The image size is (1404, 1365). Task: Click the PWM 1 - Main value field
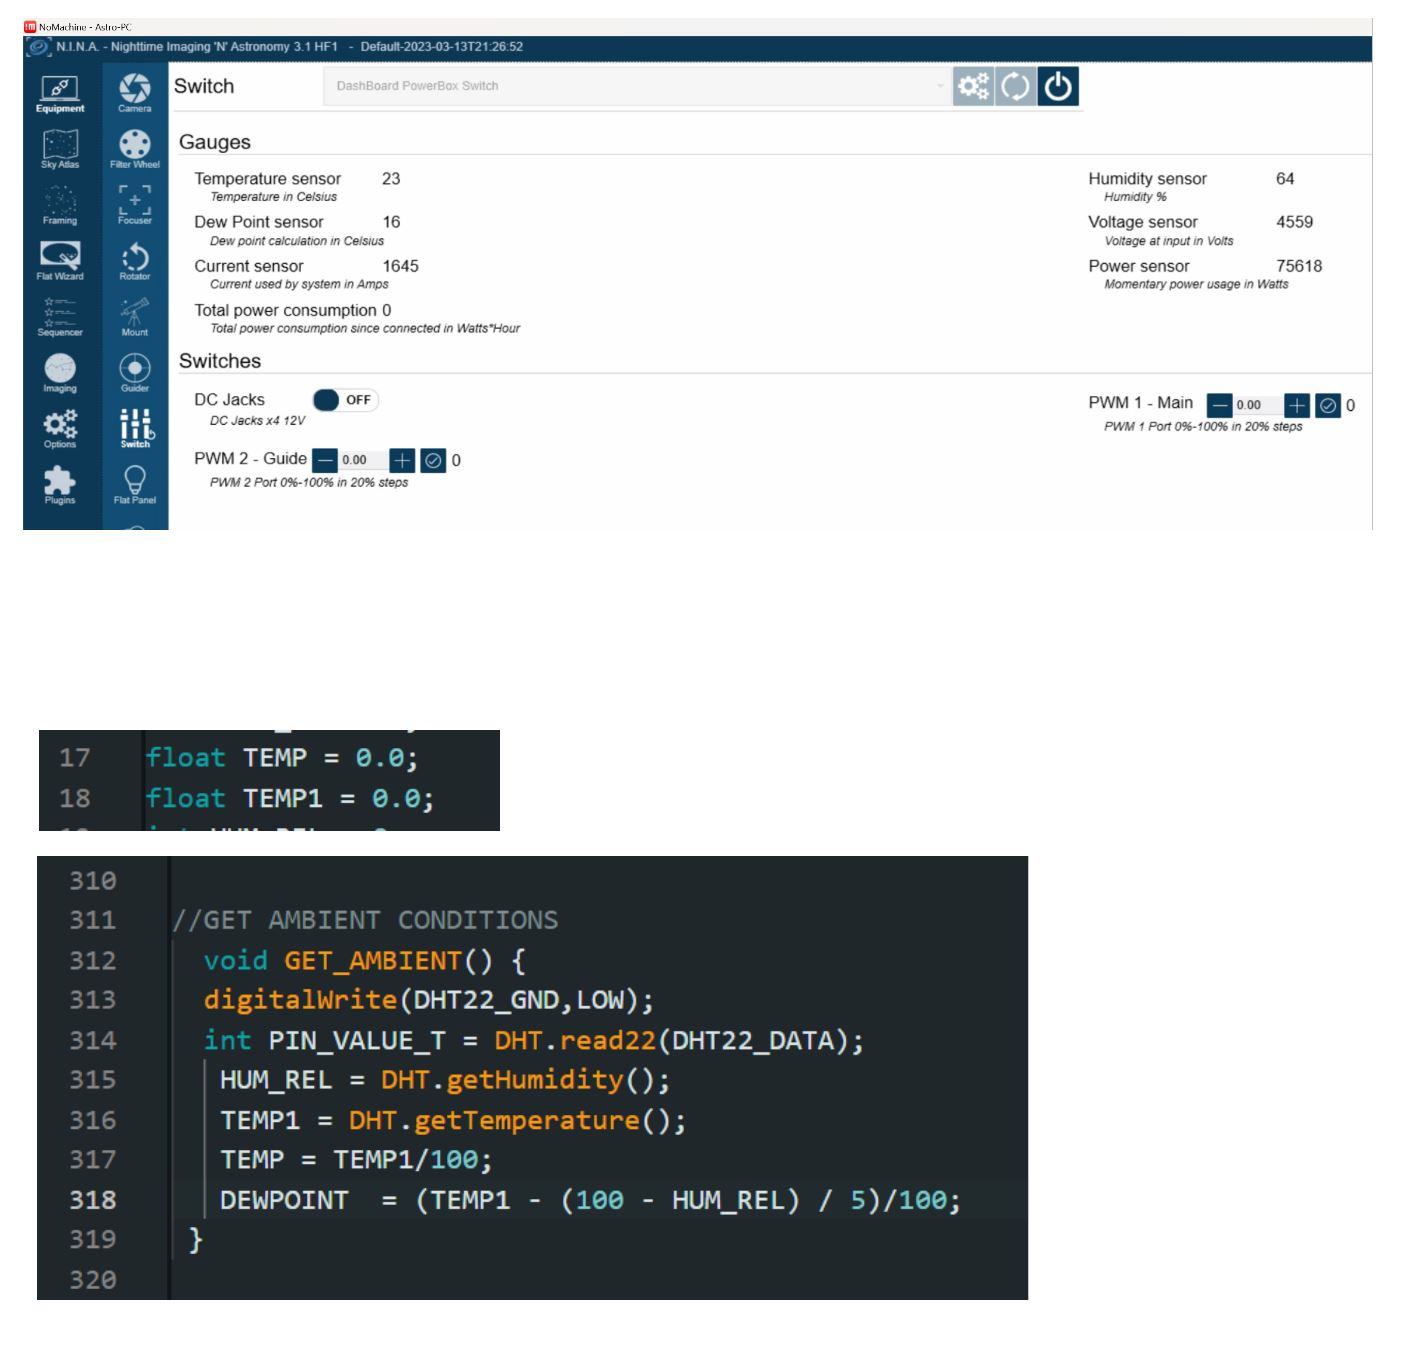coord(1258,405)
